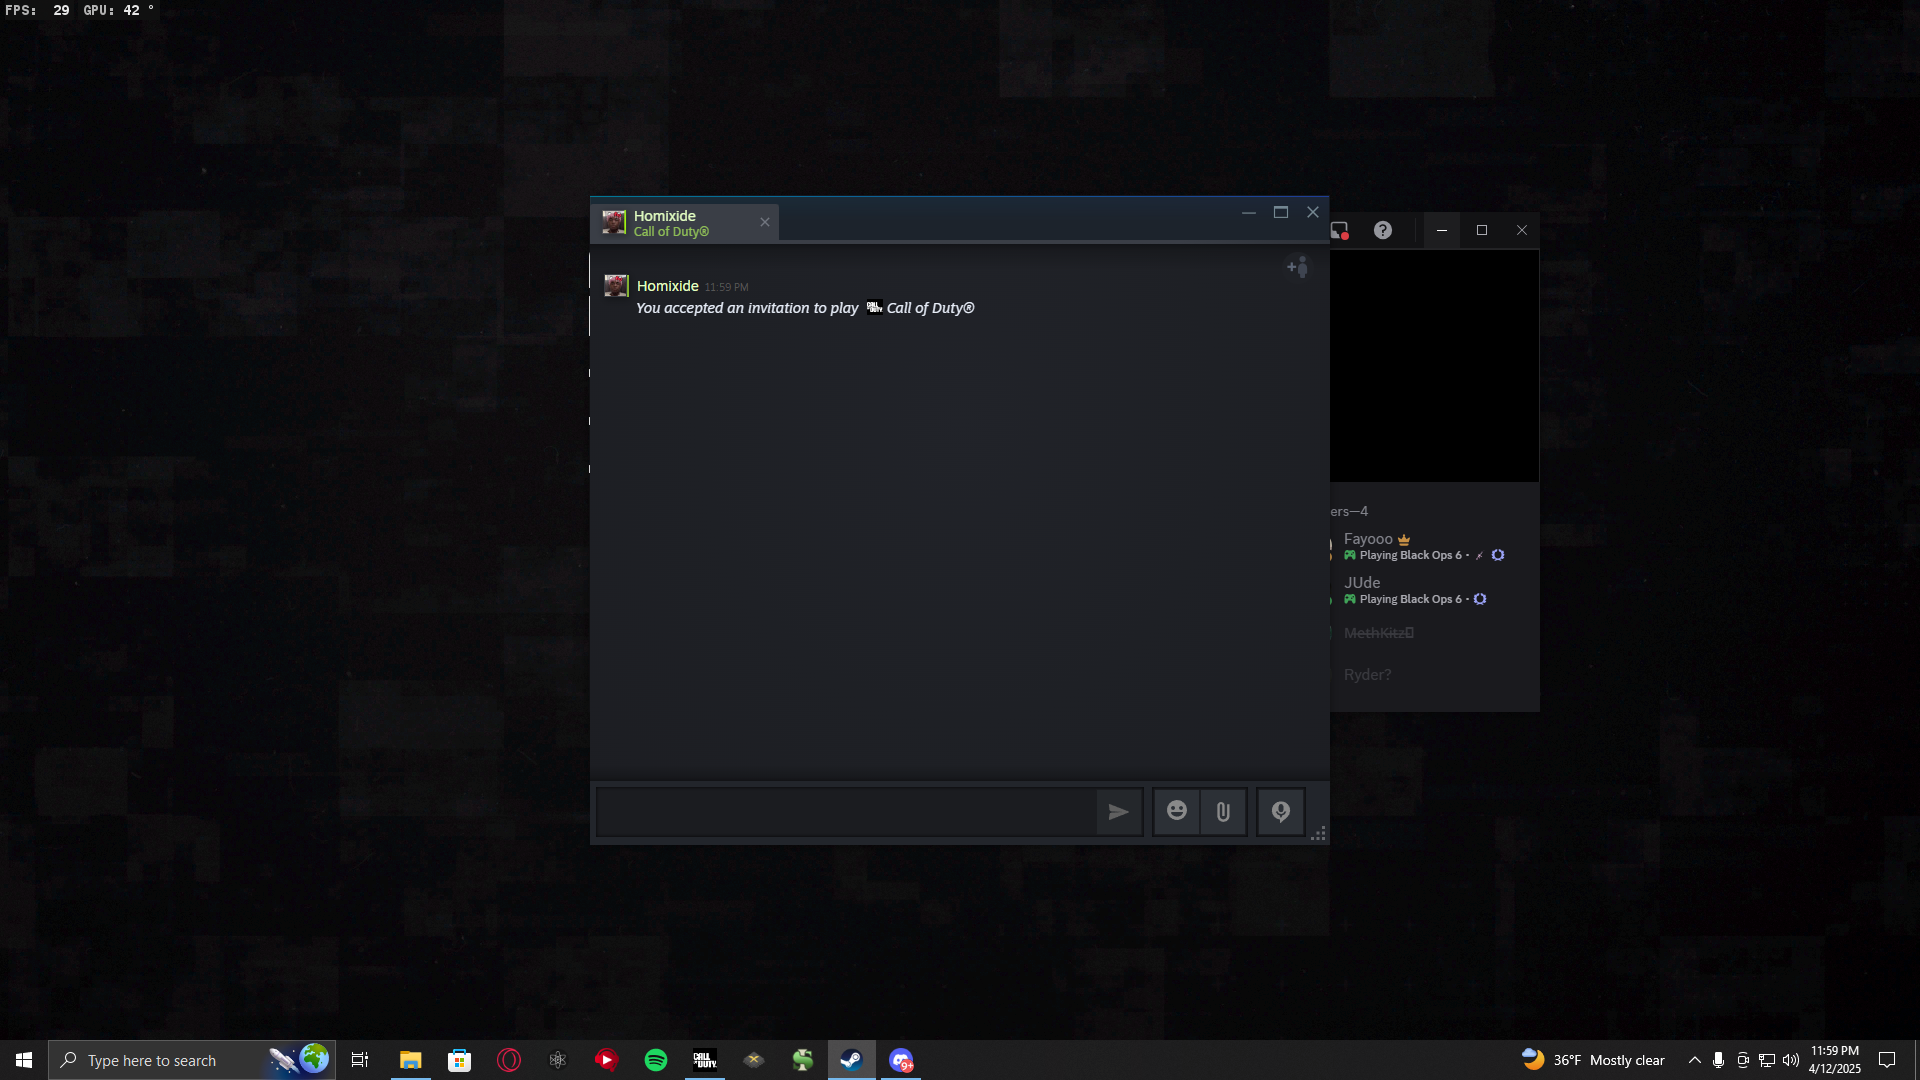
Task: Minimize the Discord window
Action: point(1442,231)
